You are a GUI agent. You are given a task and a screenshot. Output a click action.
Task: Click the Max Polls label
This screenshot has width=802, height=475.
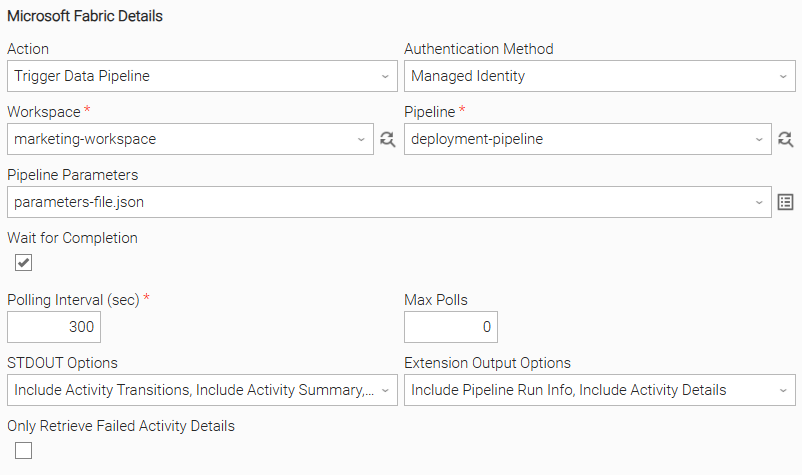436,300
